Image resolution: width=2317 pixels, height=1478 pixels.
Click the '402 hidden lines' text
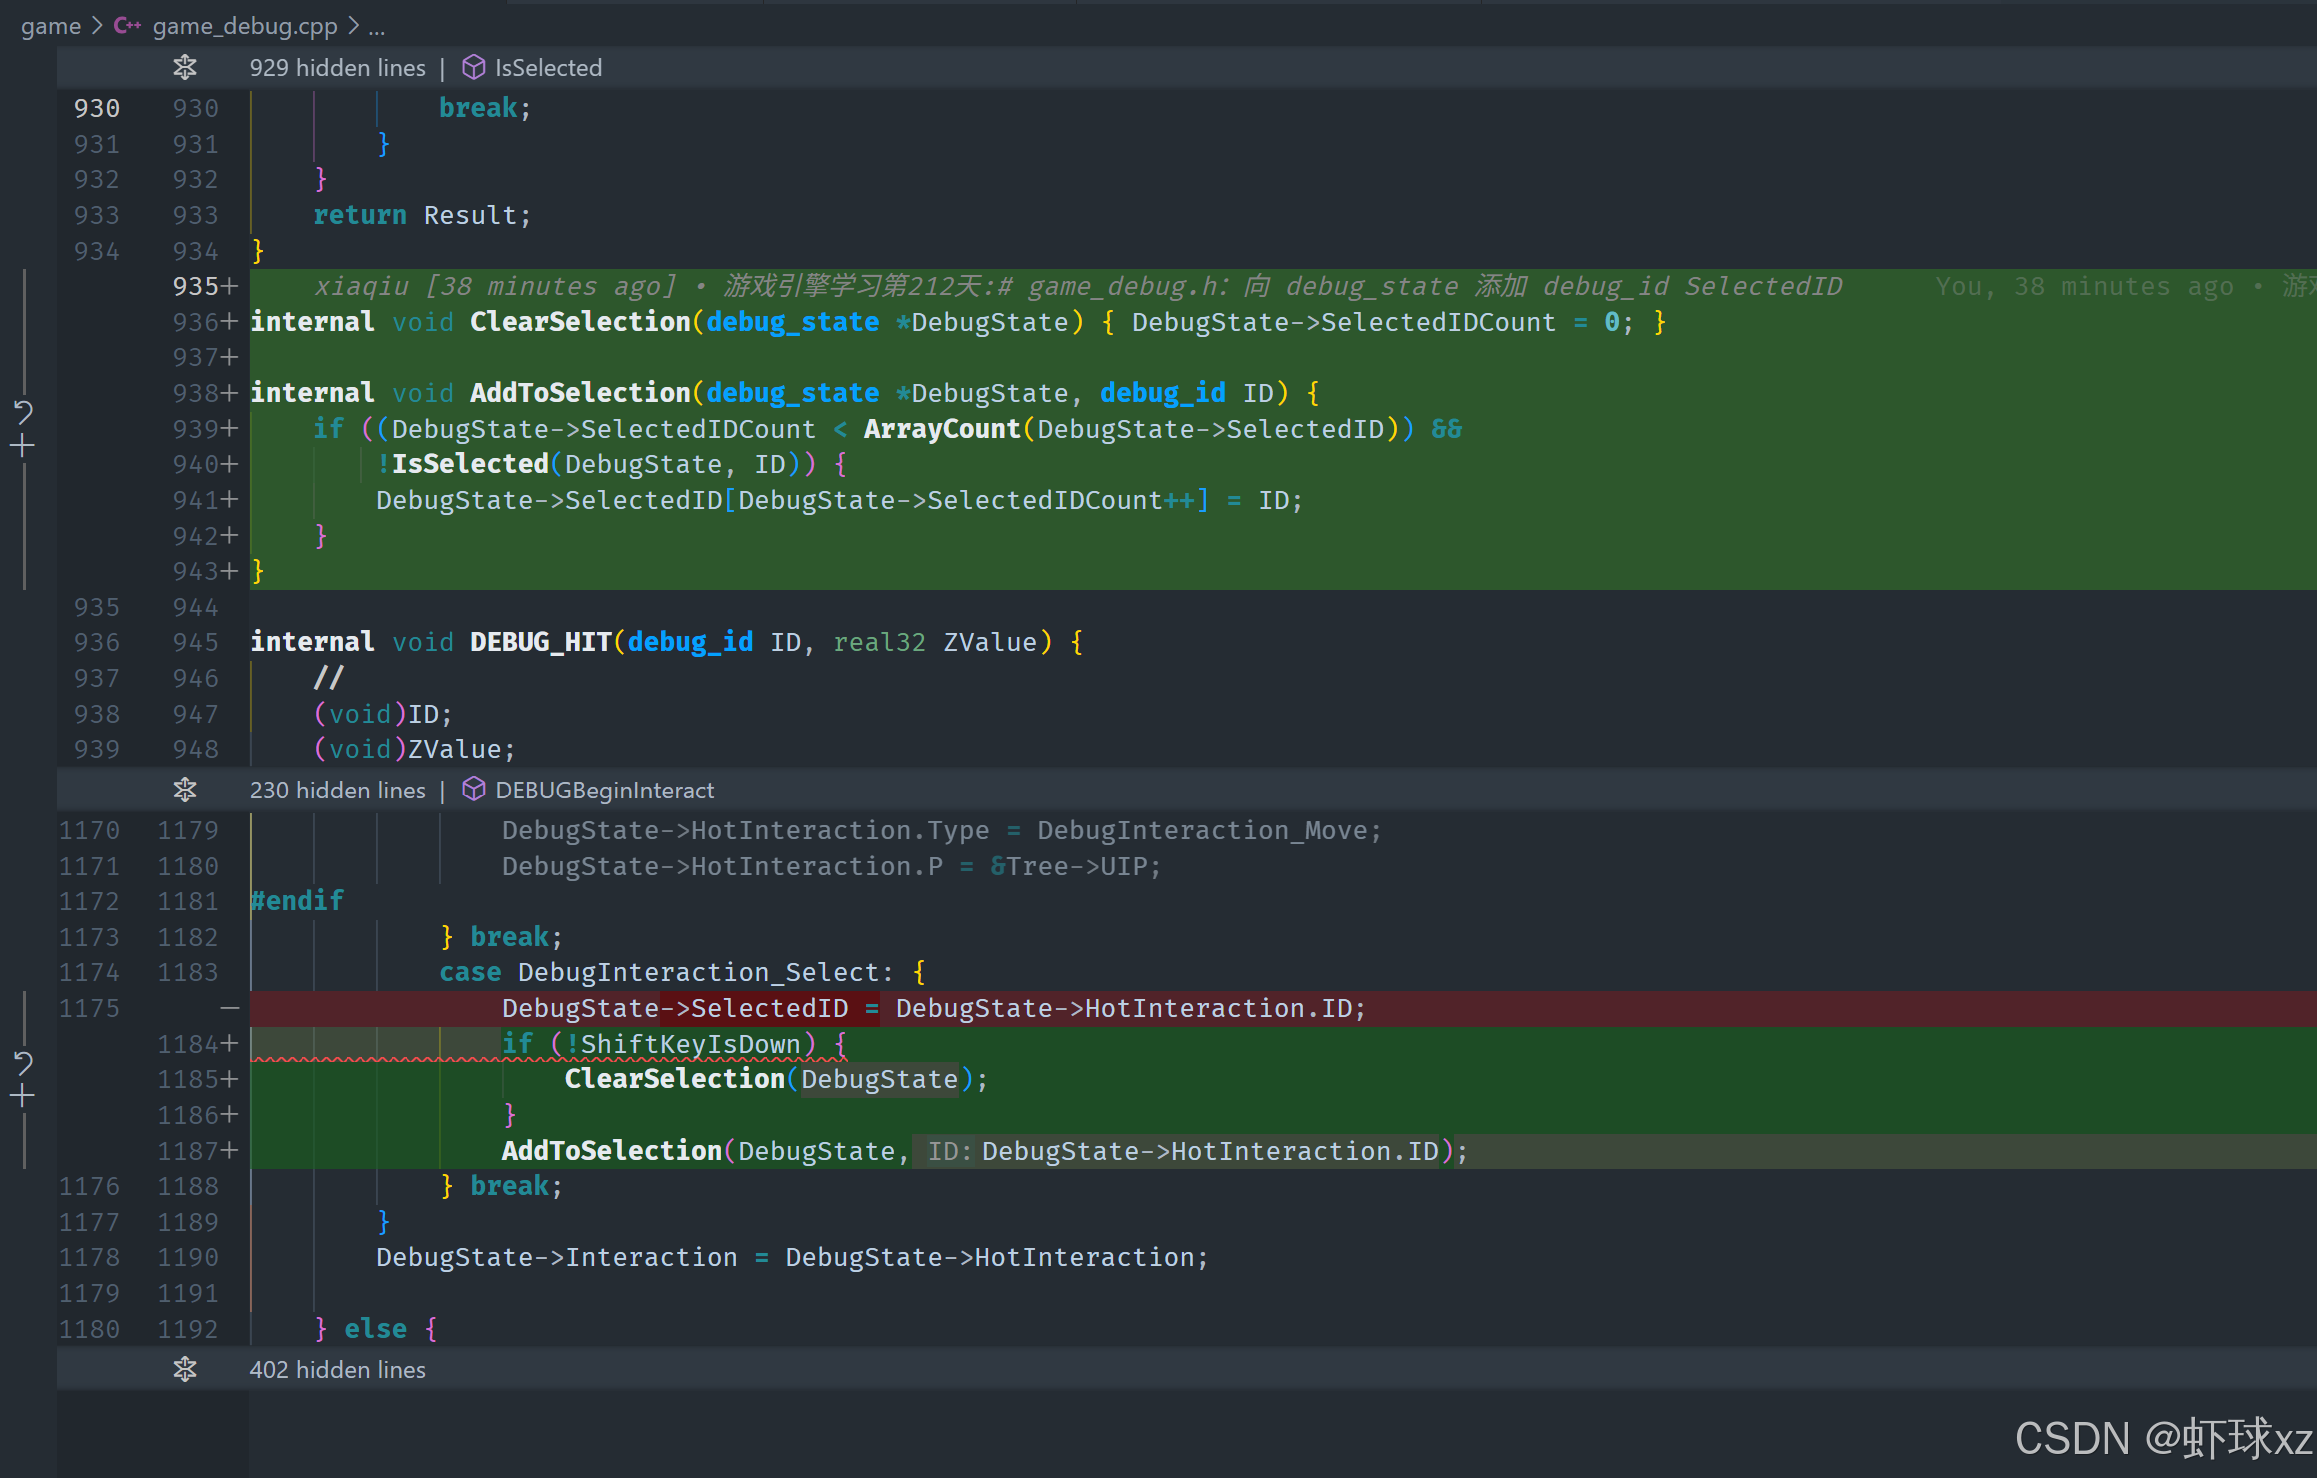[x=337, y=1369]
